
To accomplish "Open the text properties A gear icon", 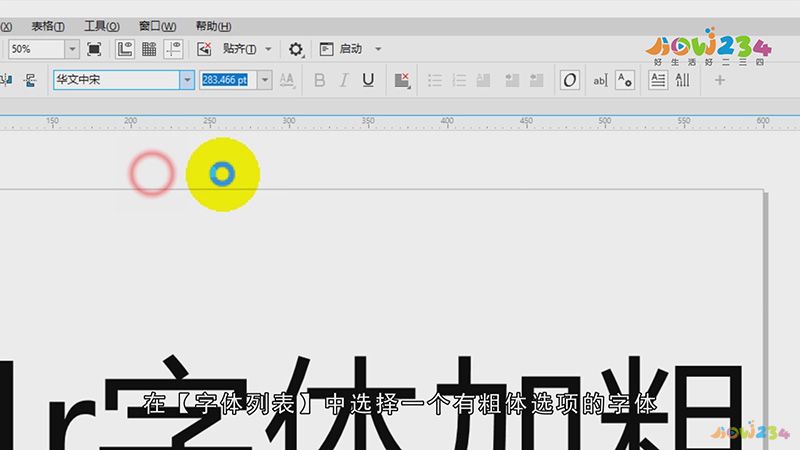I will pos(625,80).
